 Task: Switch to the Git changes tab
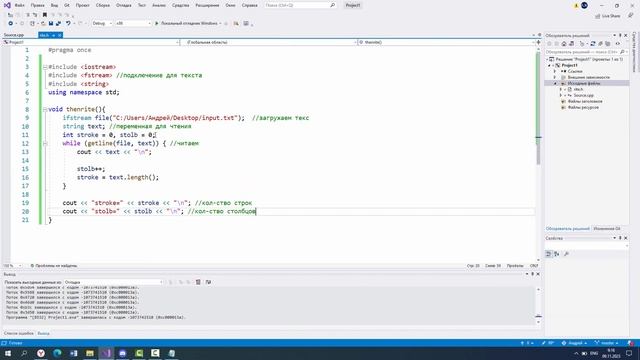pyautogui.click(x=607, y=229)
